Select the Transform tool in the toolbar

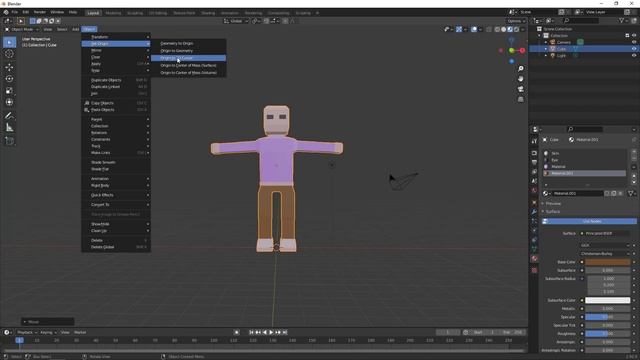pyautogui.click(x=9, y=102)
